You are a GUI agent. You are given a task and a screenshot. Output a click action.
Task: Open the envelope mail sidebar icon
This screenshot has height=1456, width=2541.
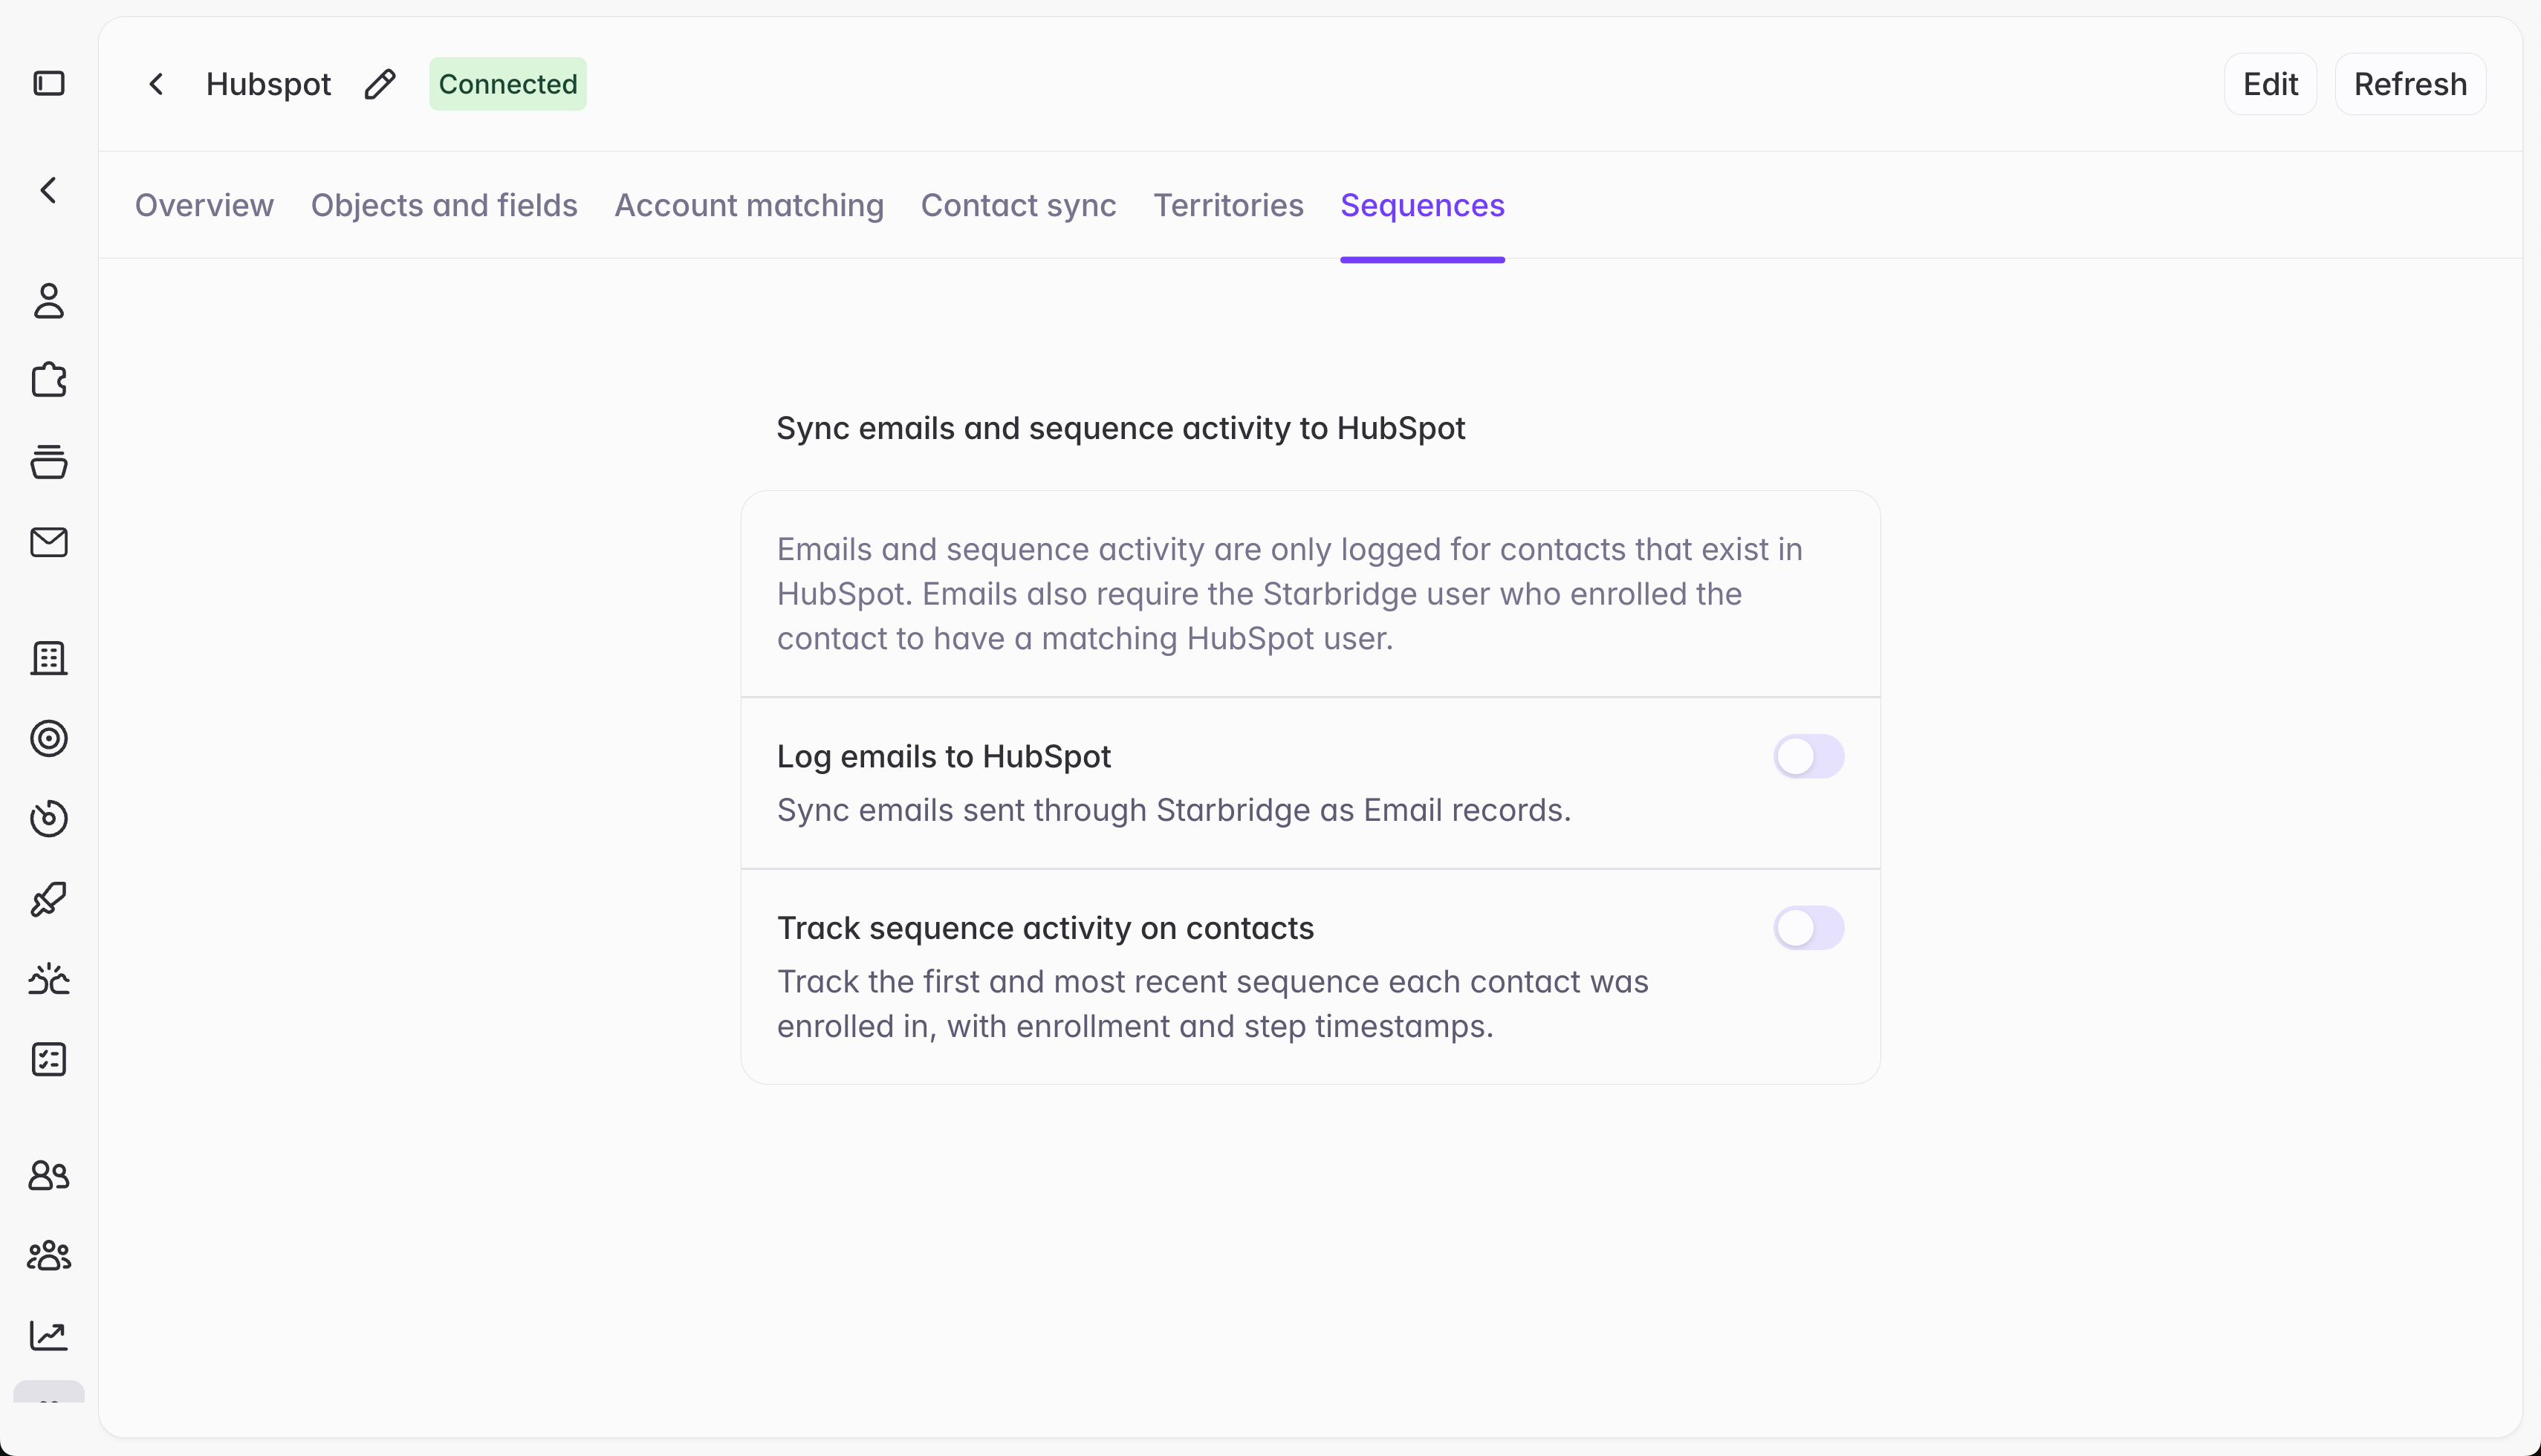(49, 542)
